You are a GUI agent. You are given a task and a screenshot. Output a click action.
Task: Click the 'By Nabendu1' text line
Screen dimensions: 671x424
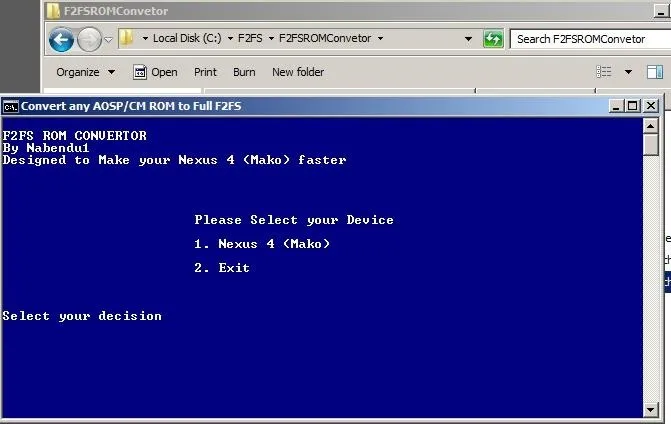tap(46, 148)
